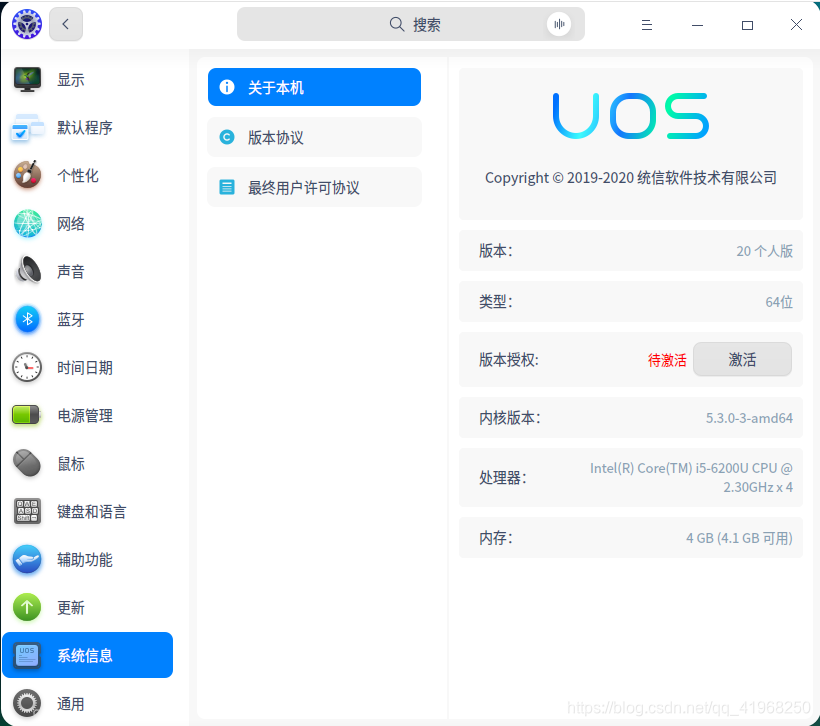
Task: Open the Accessibility (辅助功能) icon
Action: [x=27, y=560]
